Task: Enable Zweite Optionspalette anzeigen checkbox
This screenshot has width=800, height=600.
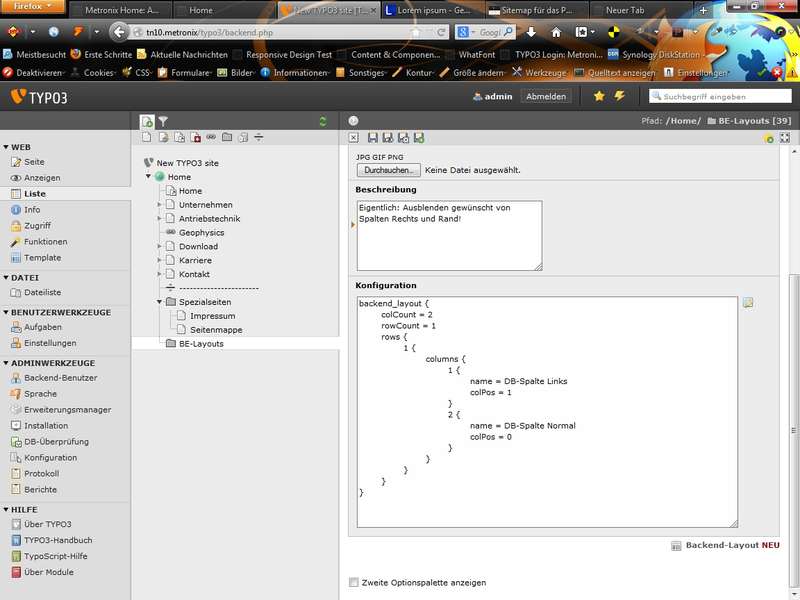Action: pyautogui.click(x=353, y=582)
